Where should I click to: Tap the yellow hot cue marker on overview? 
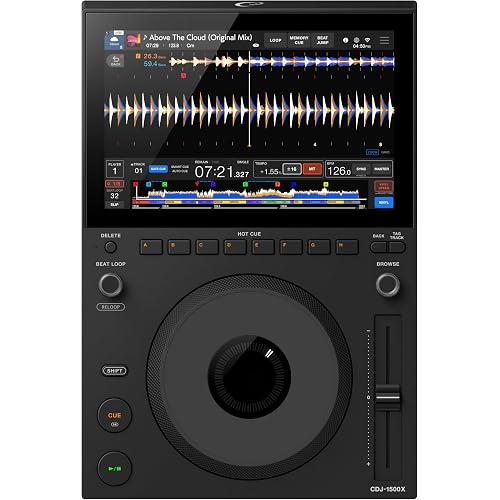326,184
